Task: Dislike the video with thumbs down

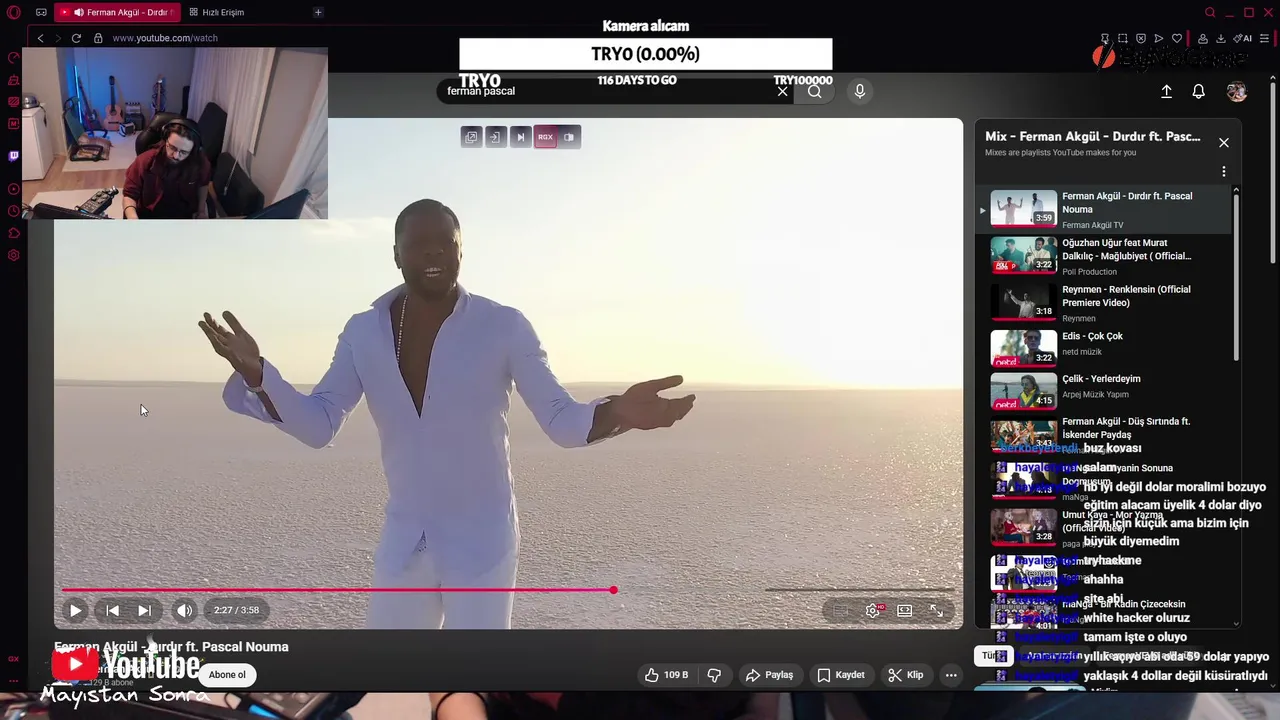Action: point(714,675)
